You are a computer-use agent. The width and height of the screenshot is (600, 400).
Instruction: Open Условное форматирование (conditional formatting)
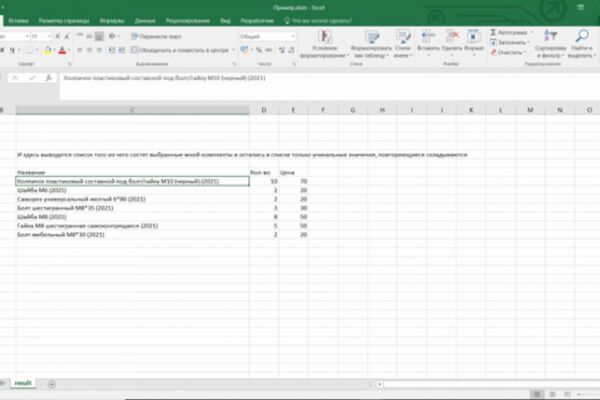(x=324, y=44)
